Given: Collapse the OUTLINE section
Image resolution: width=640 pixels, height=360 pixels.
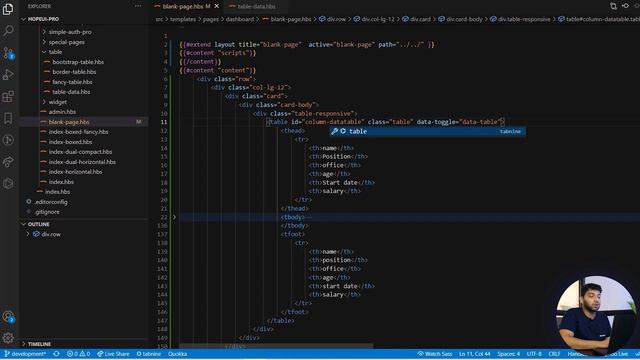Looking at the screenshot, I should pyautogui.click(x=38, y=224).
